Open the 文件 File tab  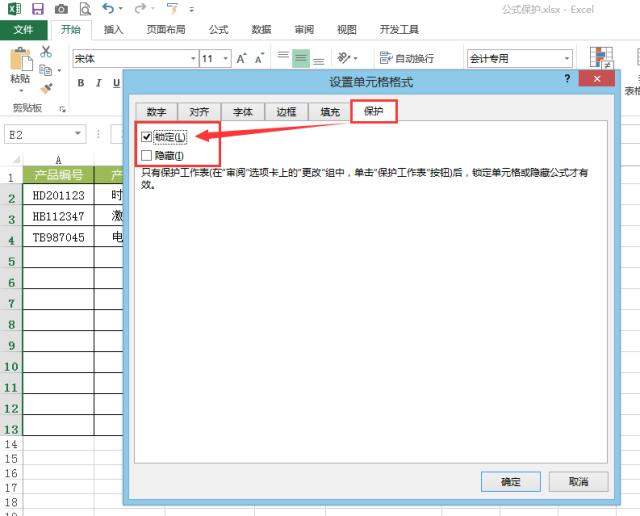click(x=23, y=30)
